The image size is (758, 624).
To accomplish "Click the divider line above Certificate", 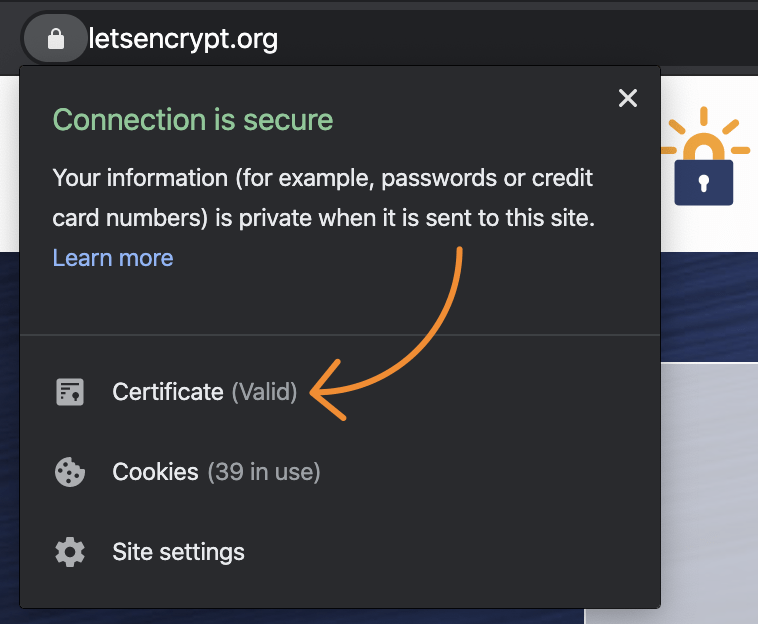I will [340, 334].
